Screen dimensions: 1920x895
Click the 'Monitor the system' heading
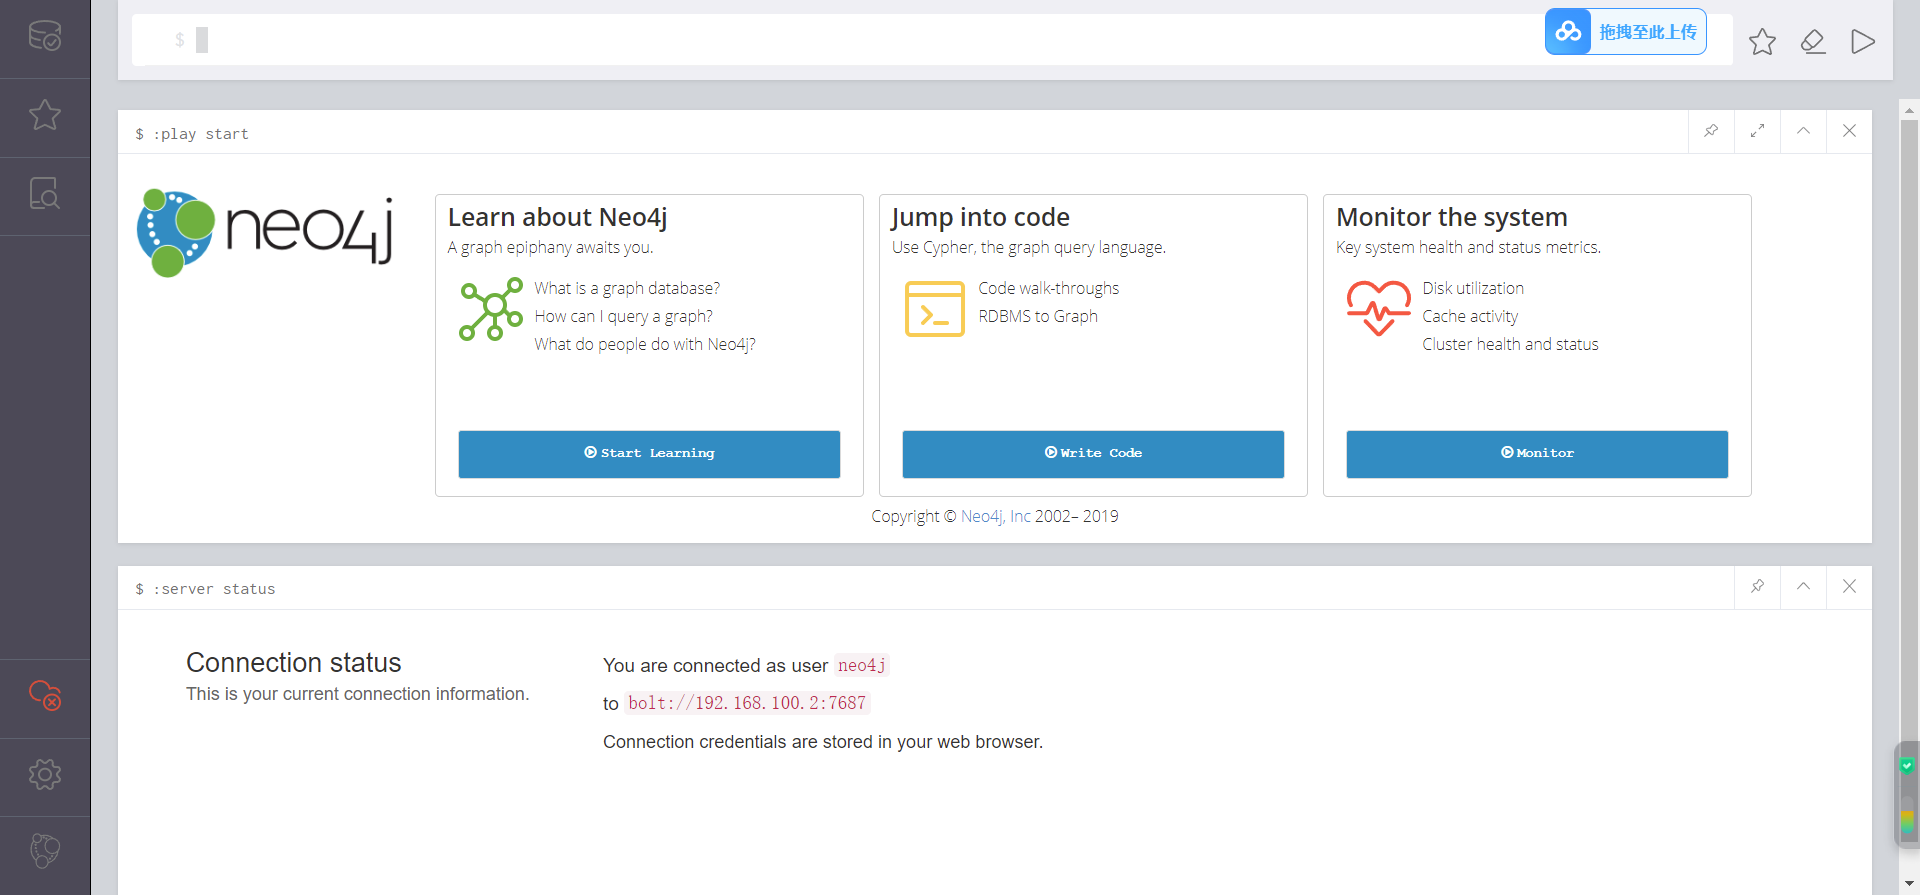tap(1452, 217)
